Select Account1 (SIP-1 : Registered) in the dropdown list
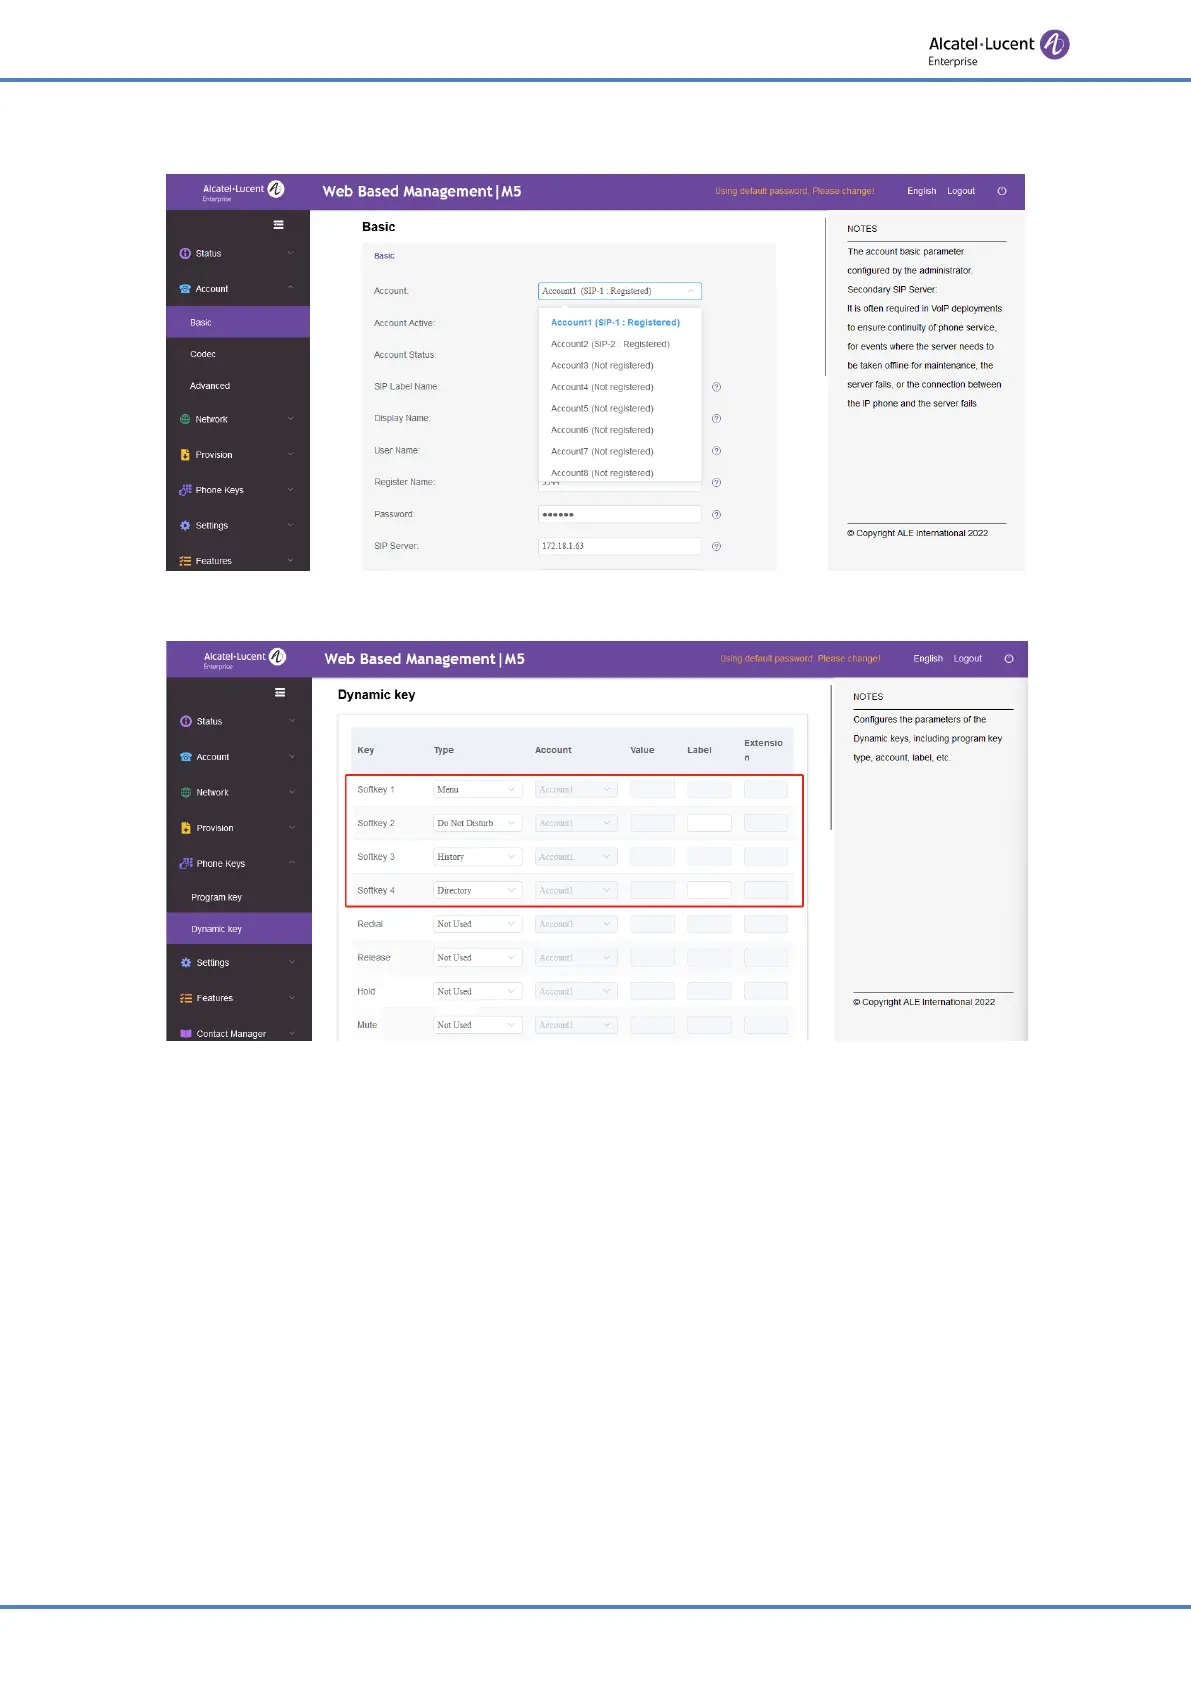This screenshot has height=1684, width=1191. (620, 323)
